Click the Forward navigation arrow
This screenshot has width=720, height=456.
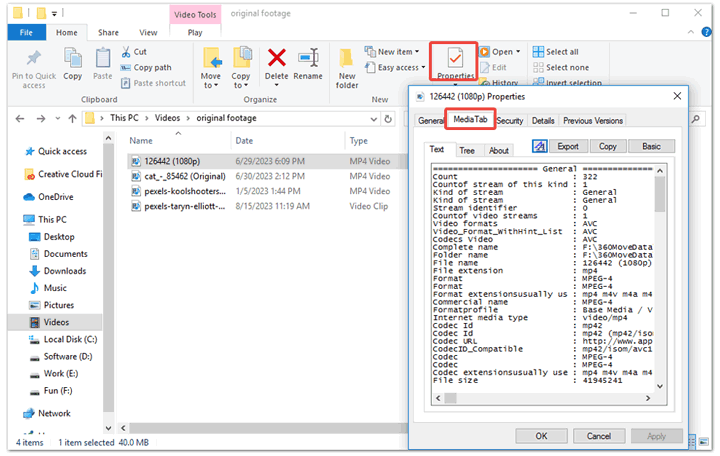[x=41, y=118]
